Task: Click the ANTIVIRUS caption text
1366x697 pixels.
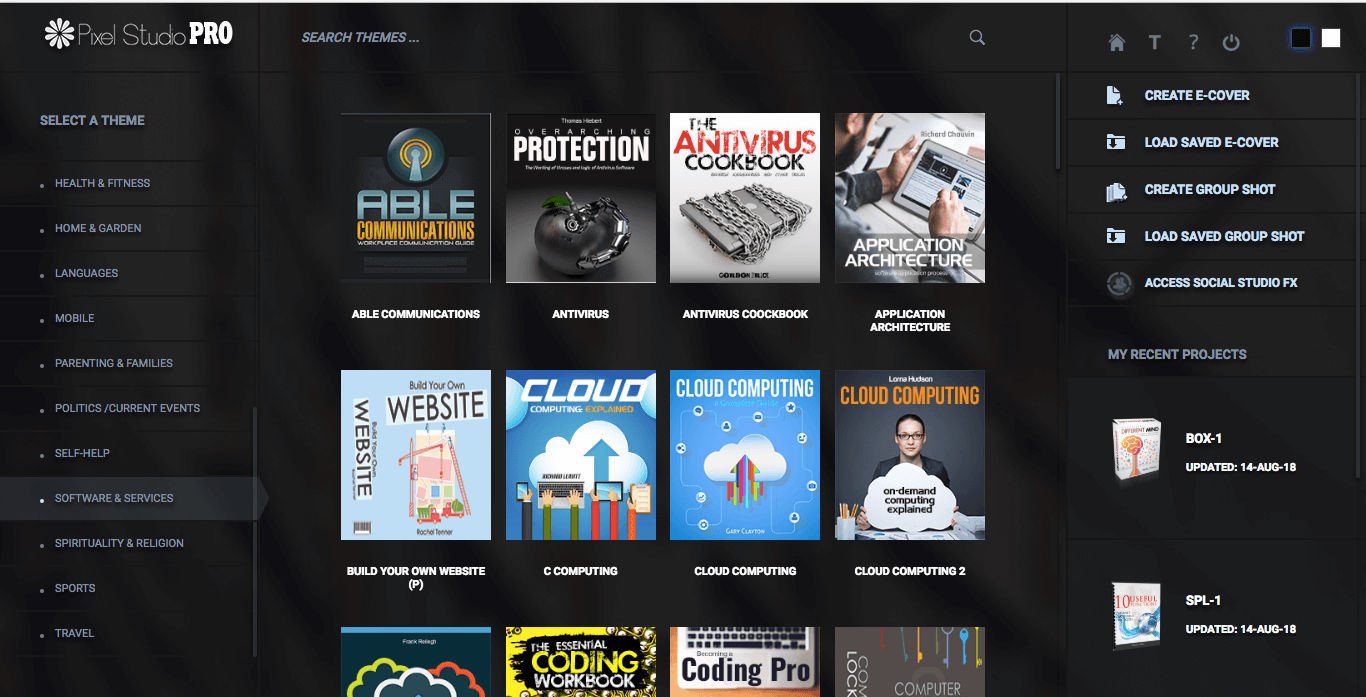Action: coord(581,314)
